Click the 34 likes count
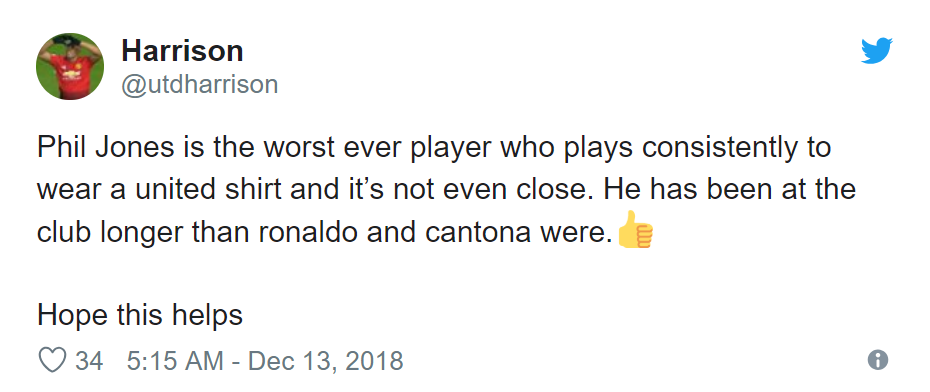 89,361
